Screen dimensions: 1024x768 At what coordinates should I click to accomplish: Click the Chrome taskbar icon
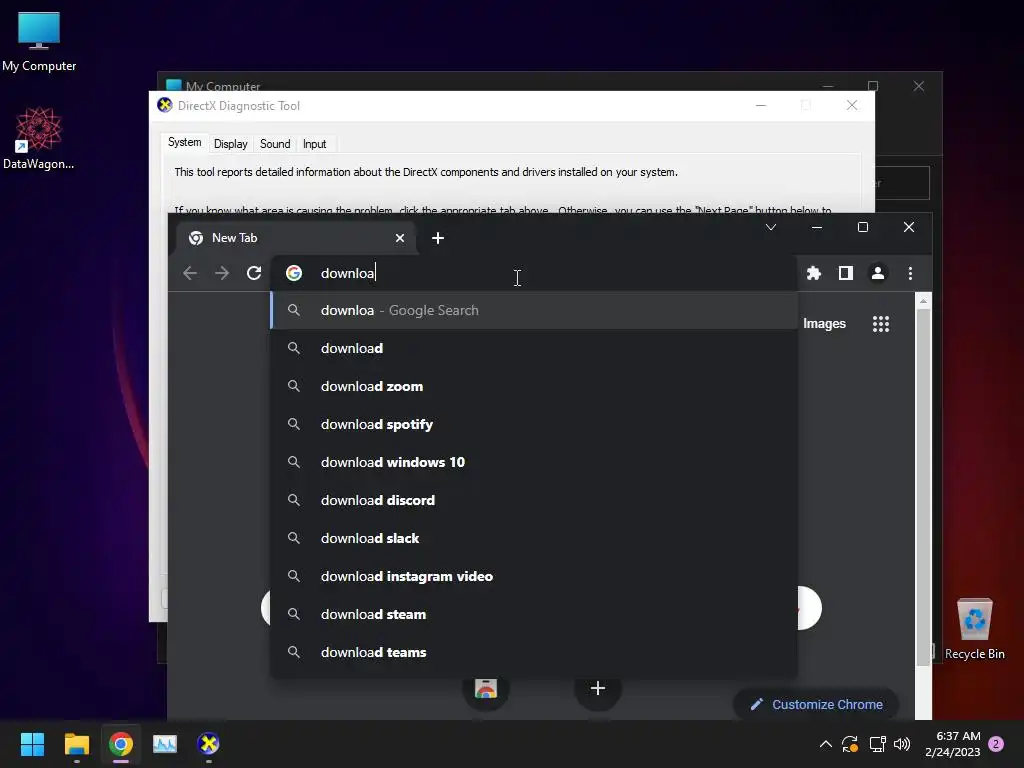click(121, 744)
